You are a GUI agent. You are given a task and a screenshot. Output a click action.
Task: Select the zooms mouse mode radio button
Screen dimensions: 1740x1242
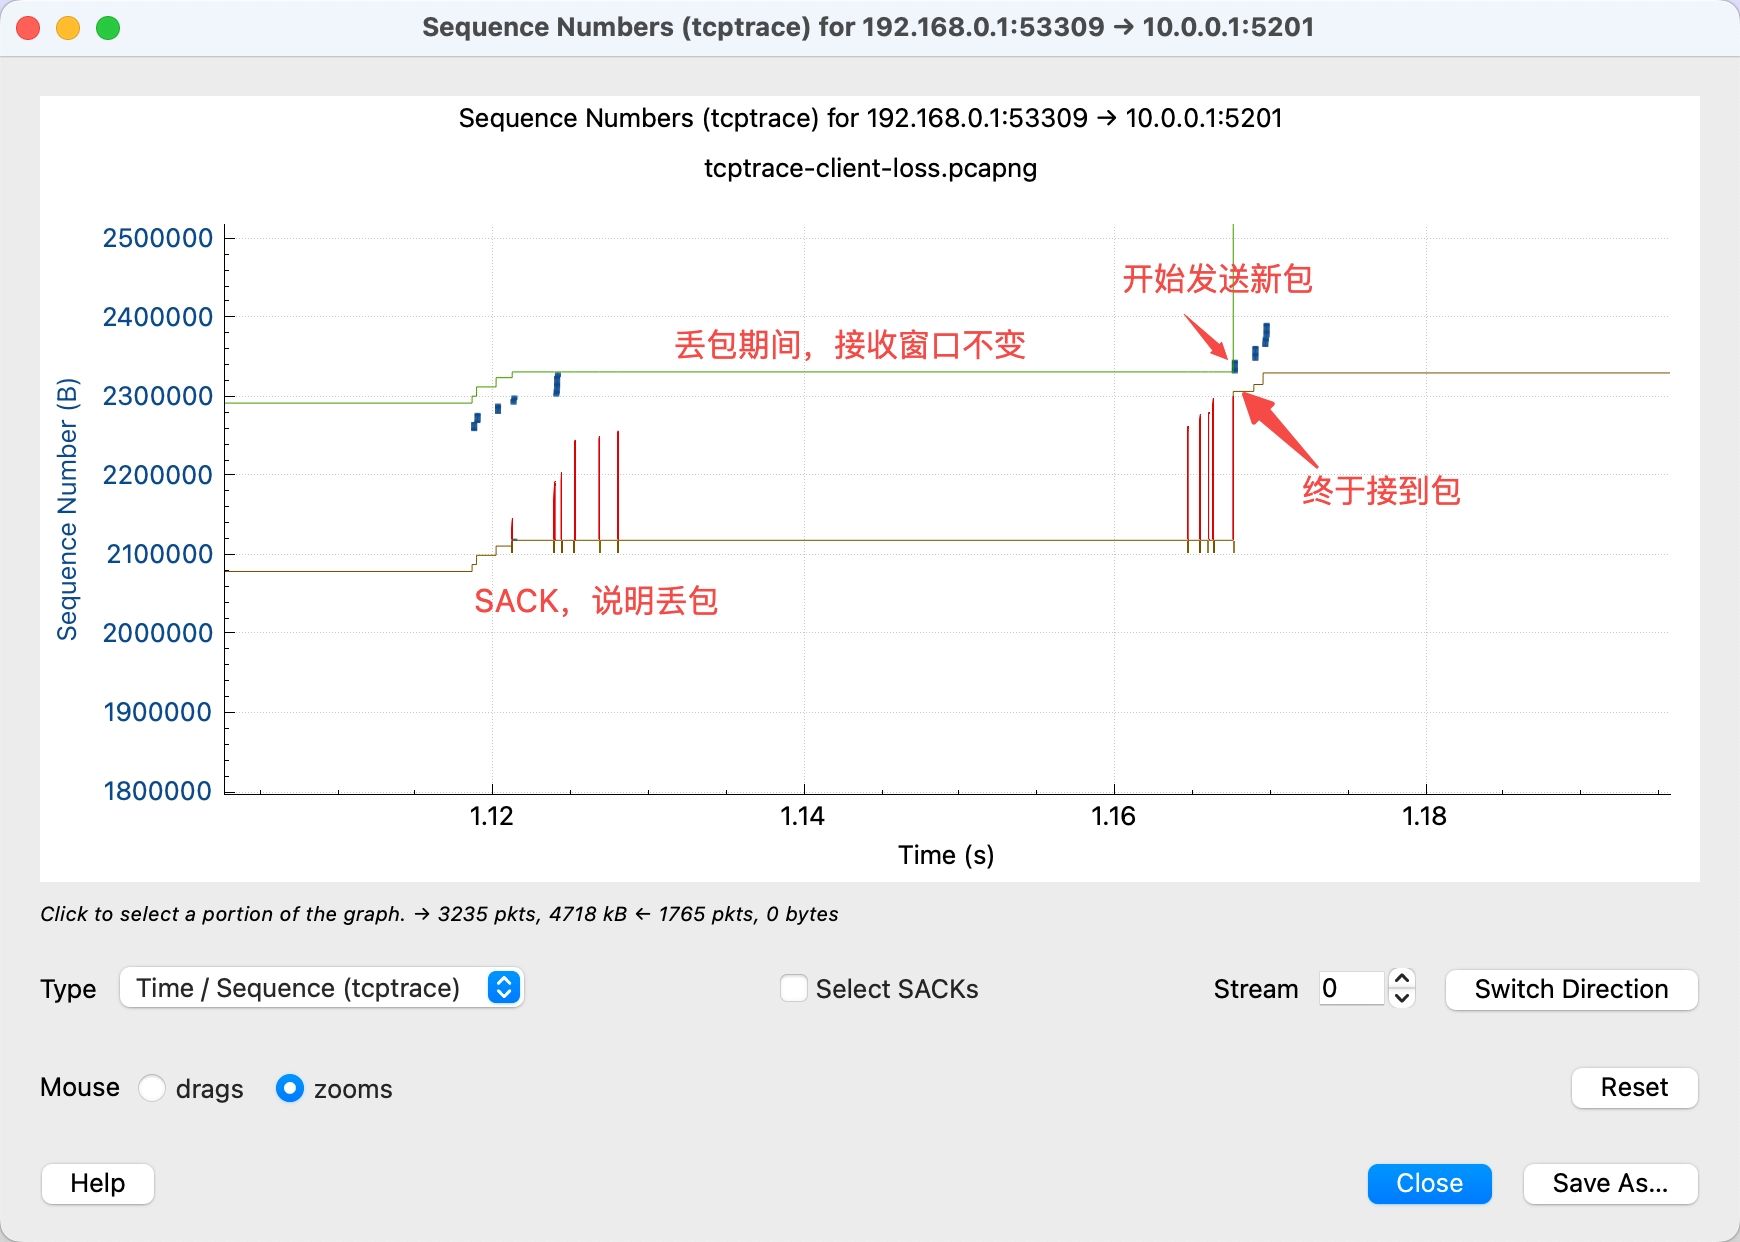[290, 1088]
